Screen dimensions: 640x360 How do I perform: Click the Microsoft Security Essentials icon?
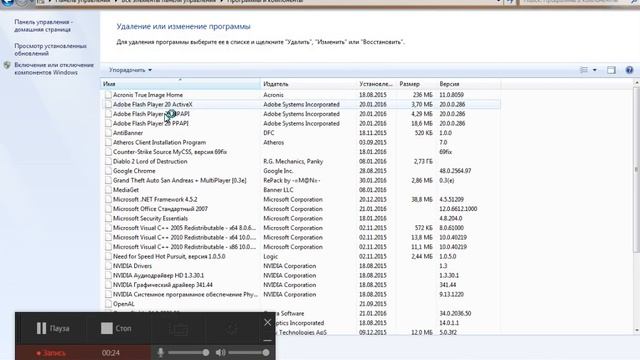[x=108, y=218]
